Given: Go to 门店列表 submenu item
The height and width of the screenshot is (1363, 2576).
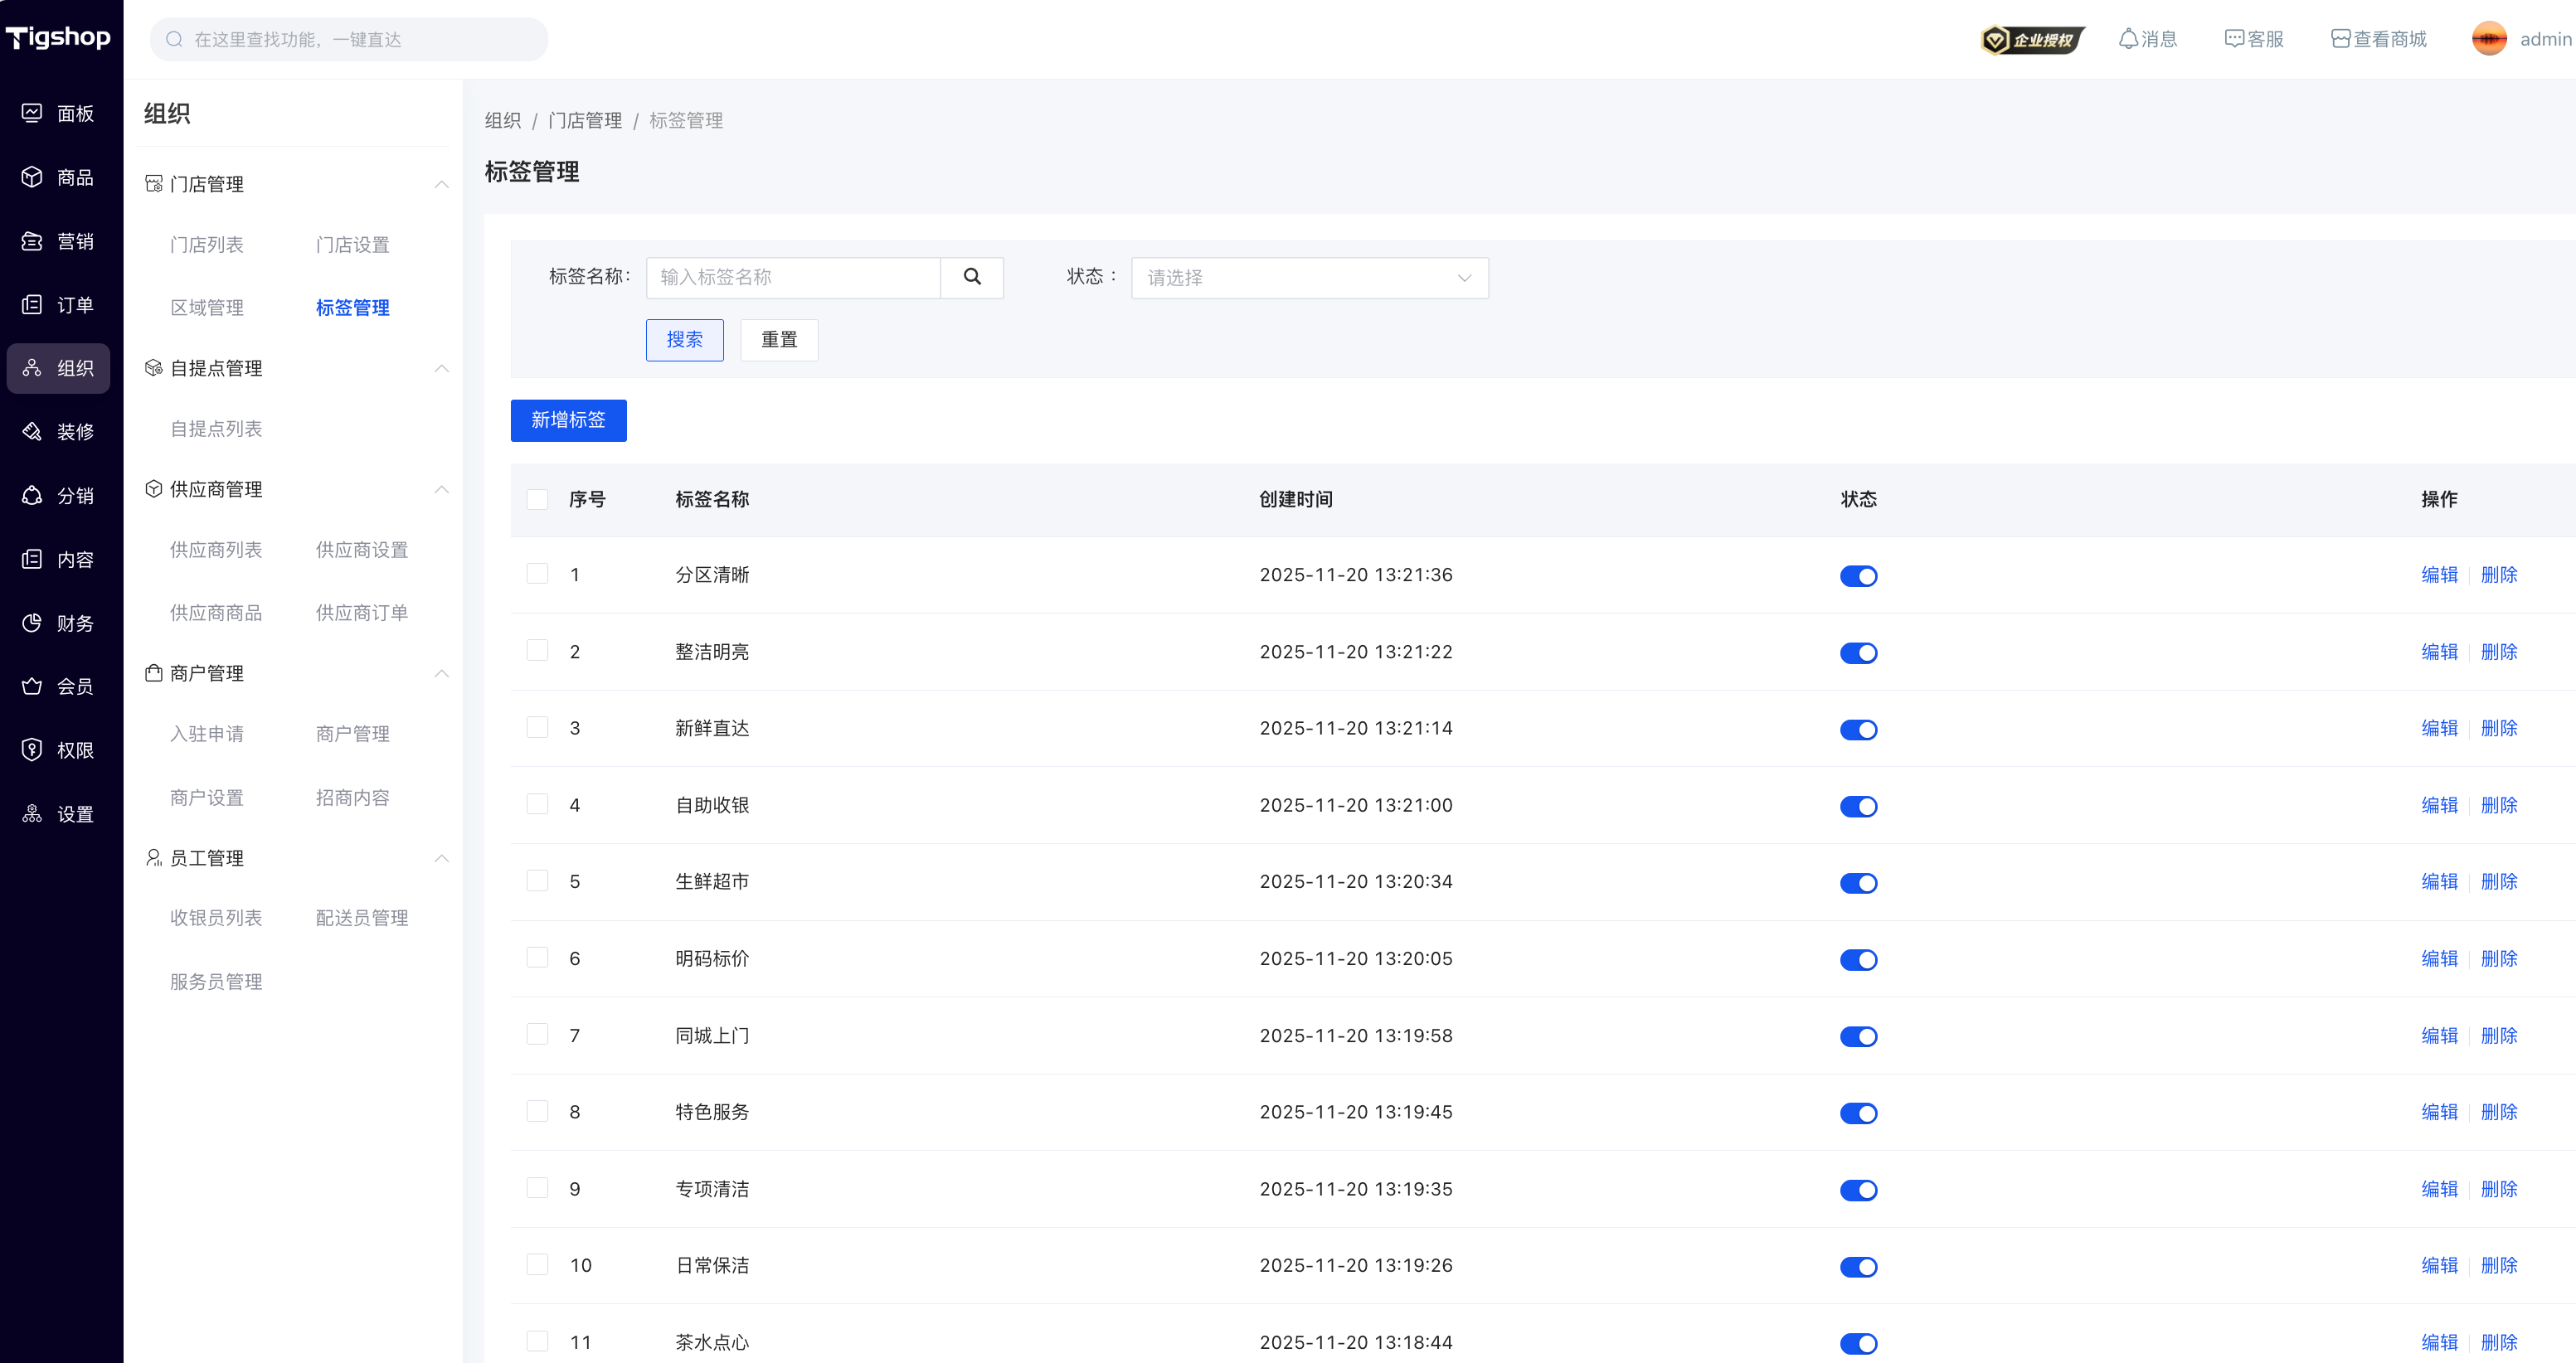Looking at the screenshot, I should pyautogui.click(x=206, y=245).
